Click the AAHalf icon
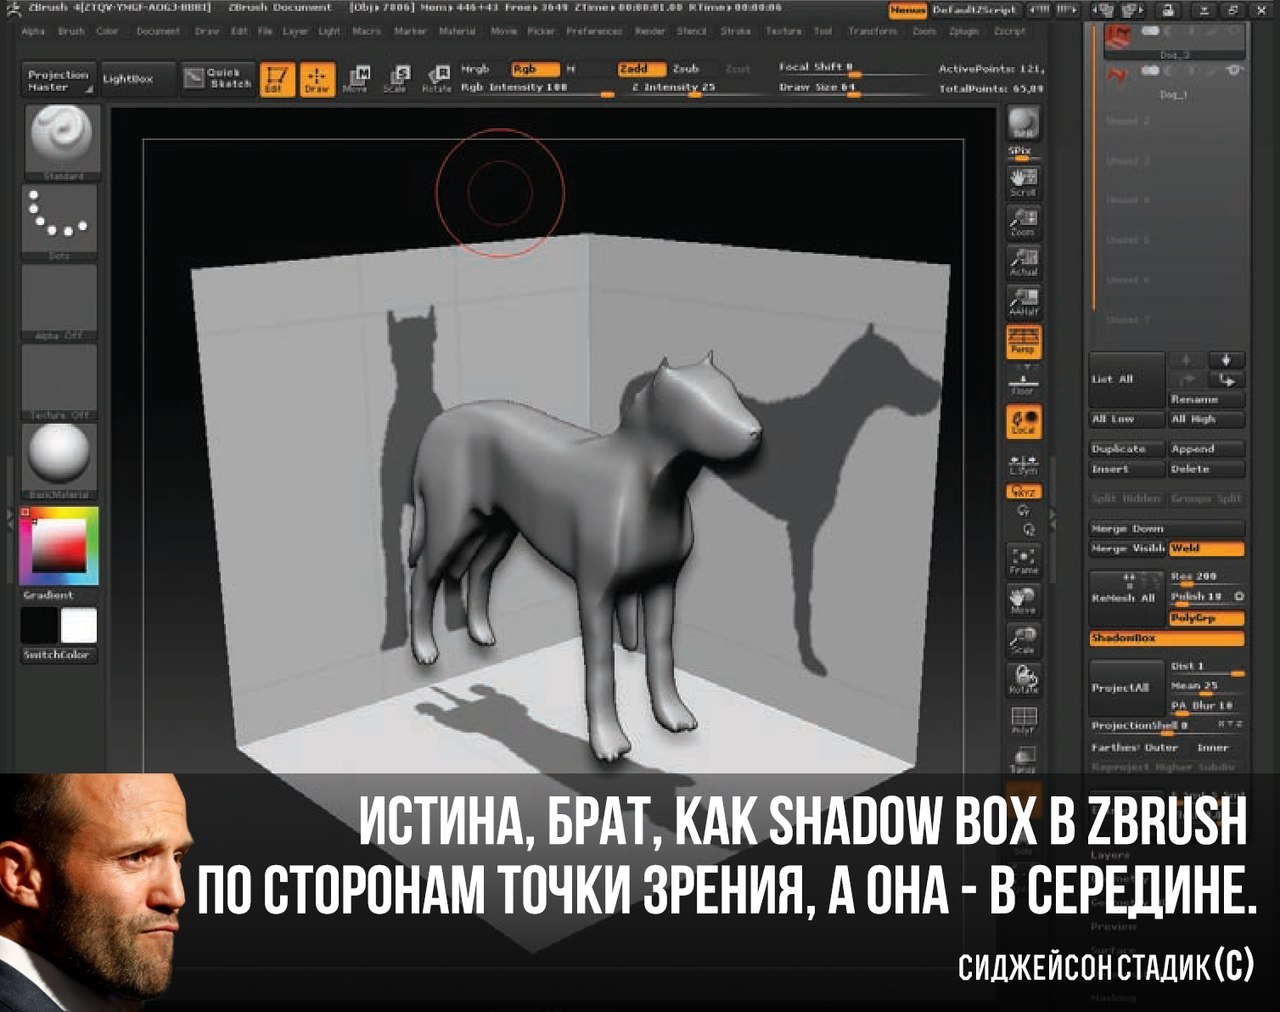1280x1012 pixels. point(1023,301)
